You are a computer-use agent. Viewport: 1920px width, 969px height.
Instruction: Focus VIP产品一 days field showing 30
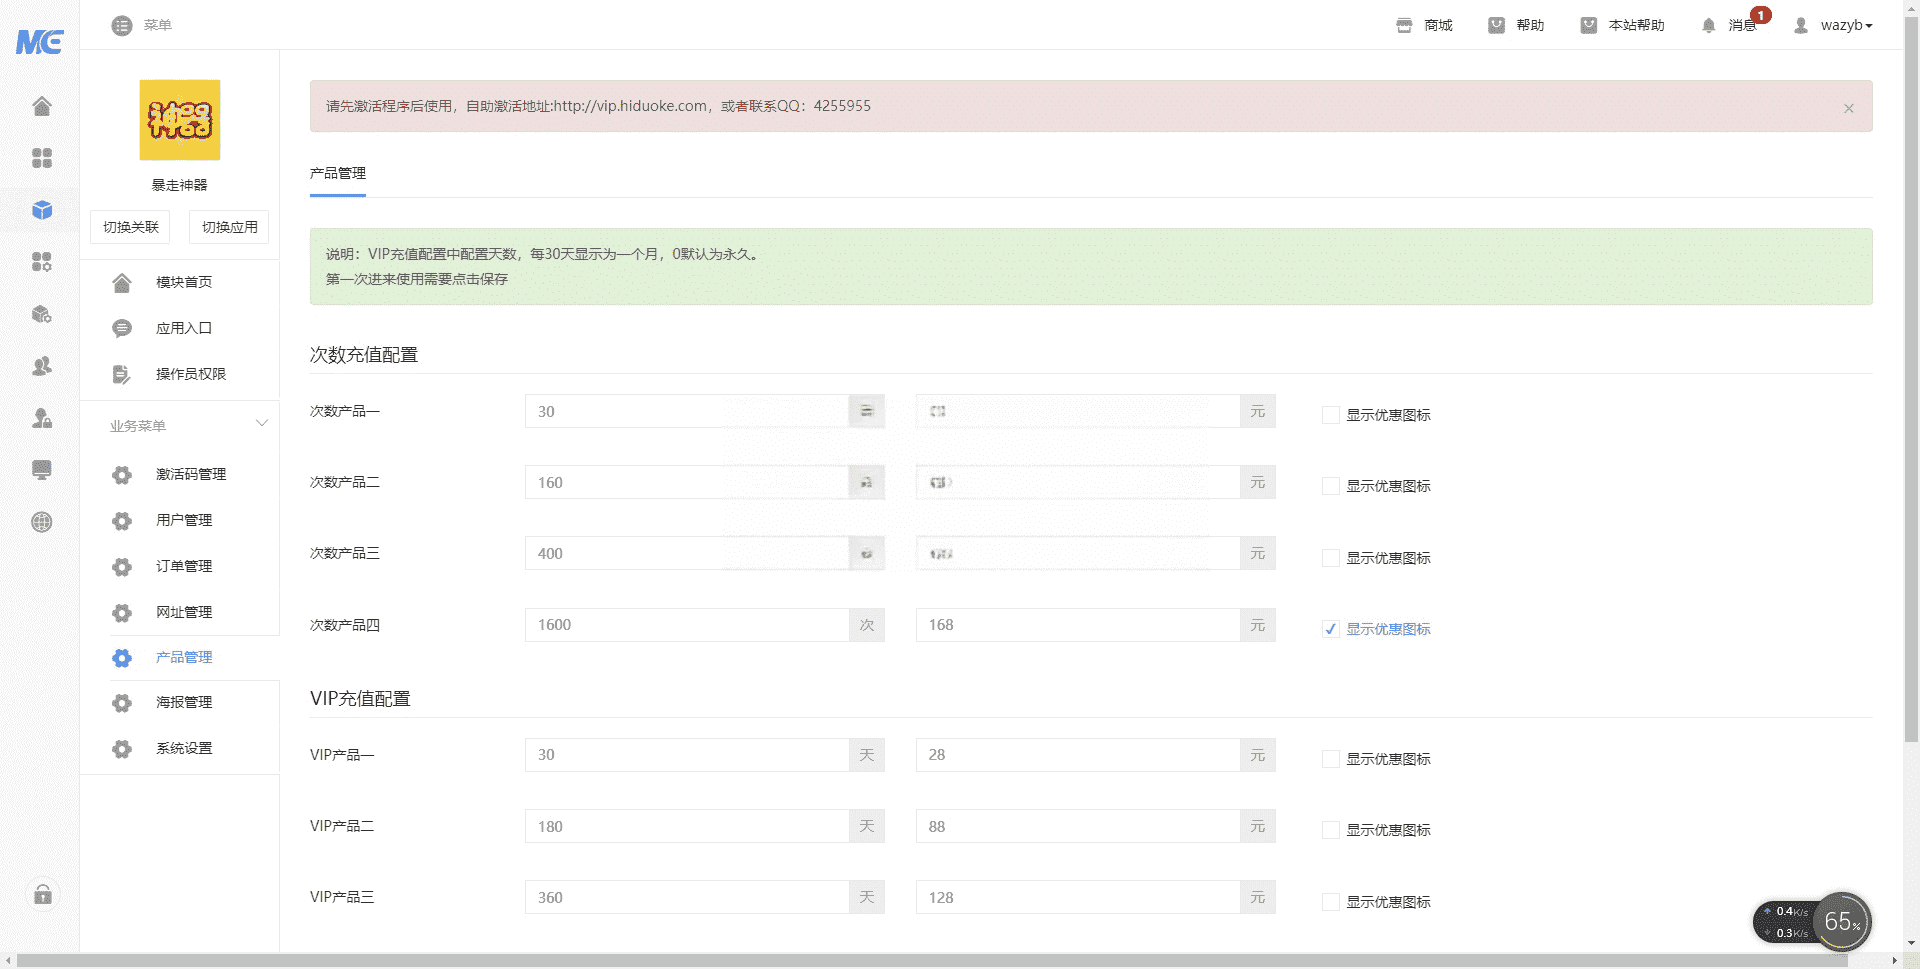point(687,755)
